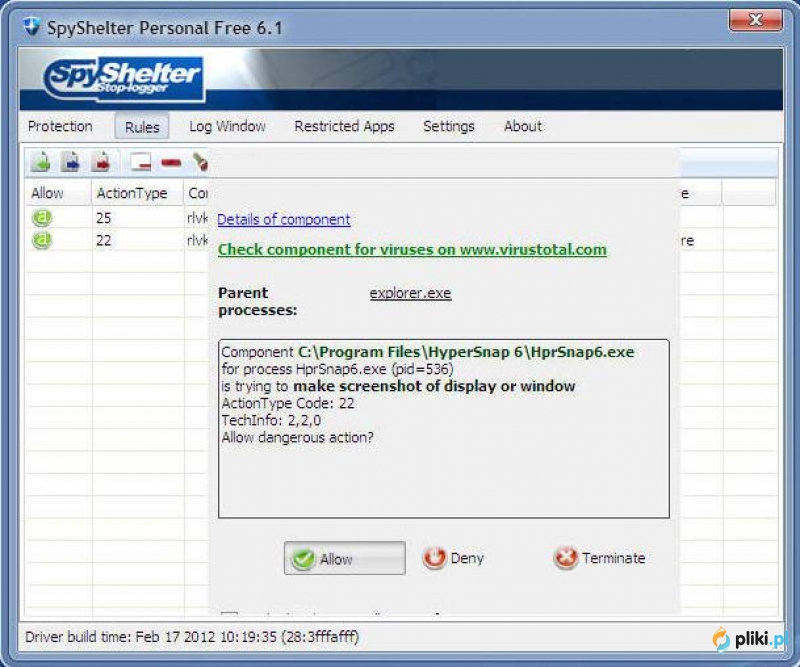The image size is (800, 667).
Task: Click the component path C:\Program Files\HyperSnap 6\HprSnap6.exe
Action: [x=466, y=352]
